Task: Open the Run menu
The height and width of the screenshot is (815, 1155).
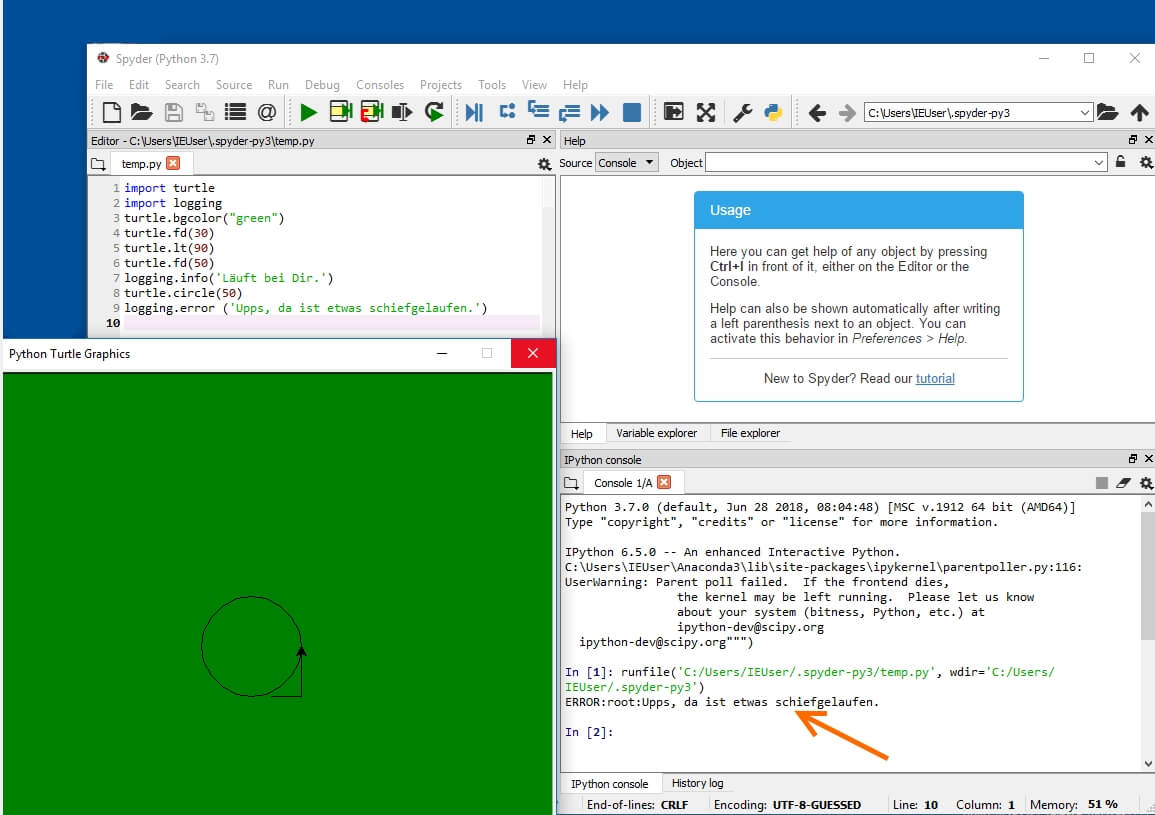Action: coord(278,85)
